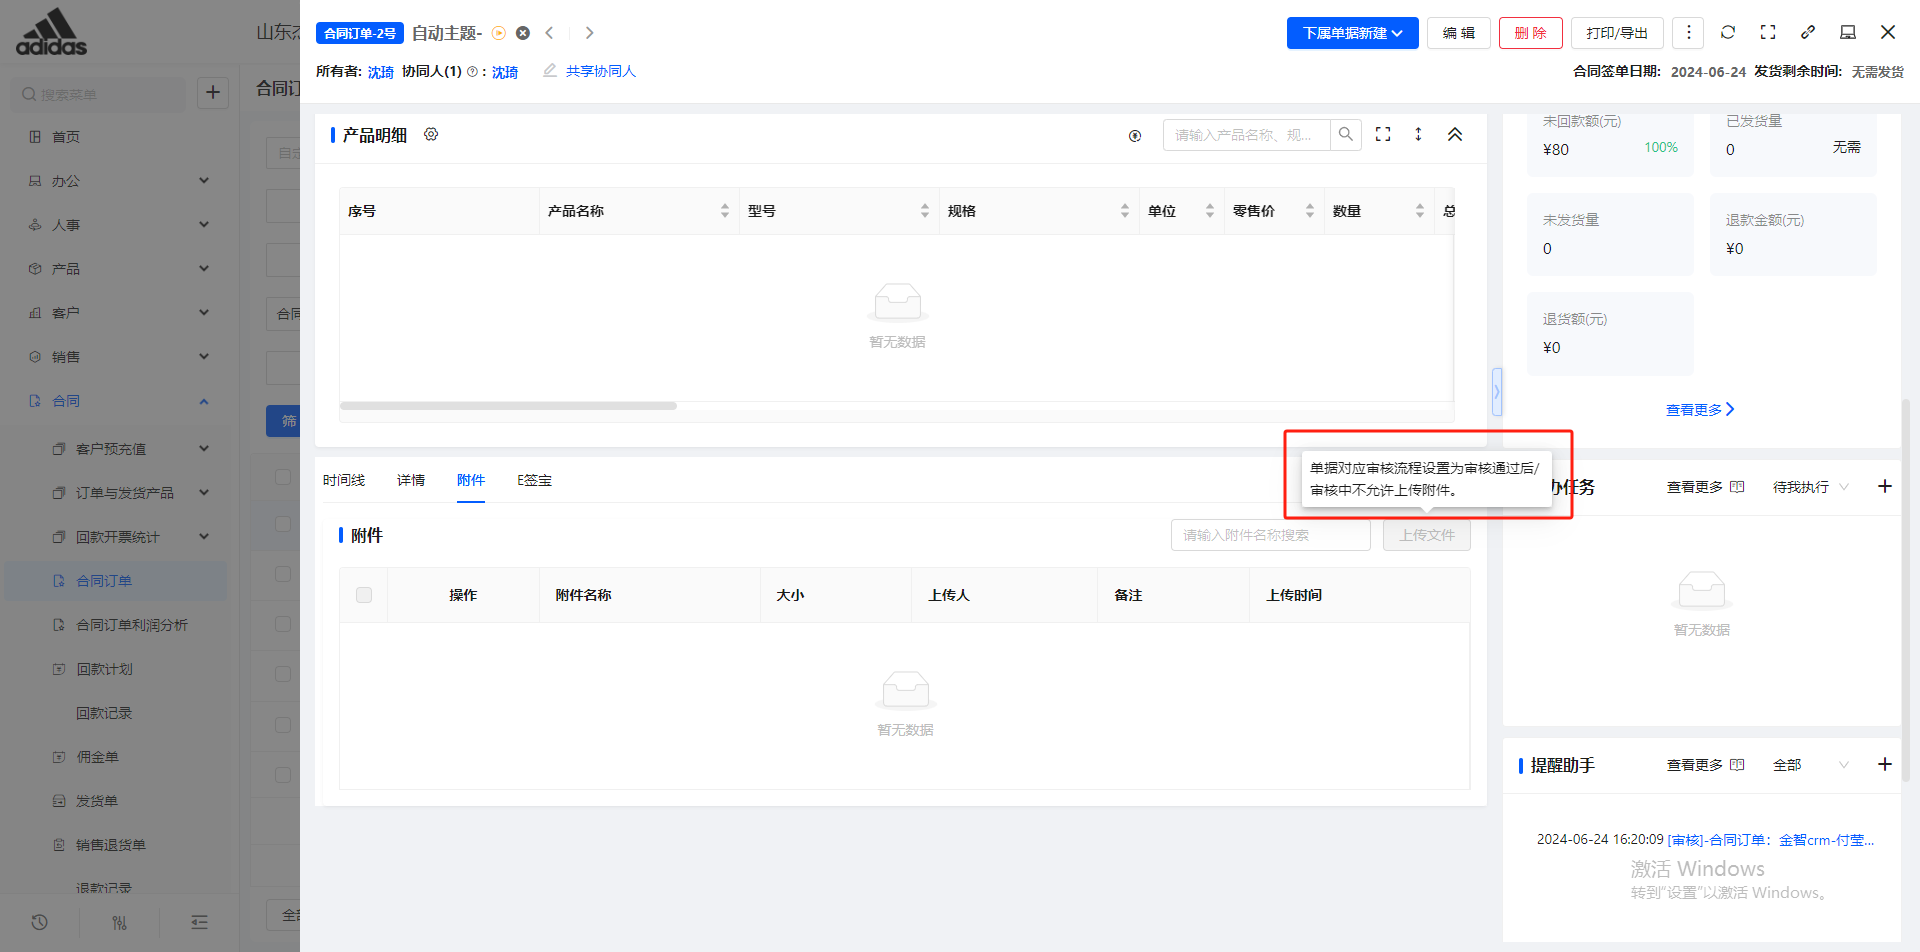Click 打印/导出 button
The height and width of the screenshot is (952, 1920).
tap(1617, 33)
